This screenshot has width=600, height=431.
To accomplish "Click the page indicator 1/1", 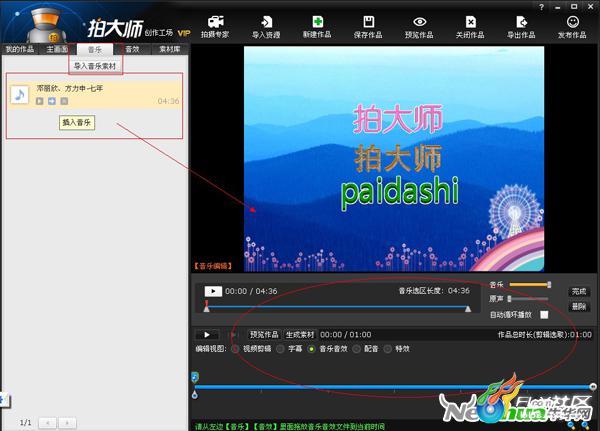I will [26, 423].
